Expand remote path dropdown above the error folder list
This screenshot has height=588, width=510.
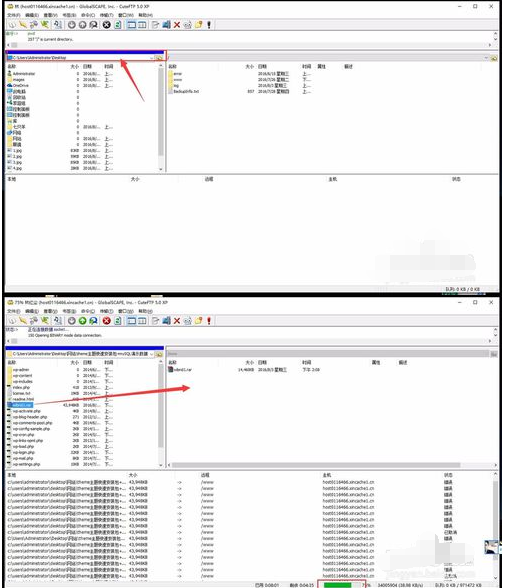pyautogui.click(x=486, y=58)
